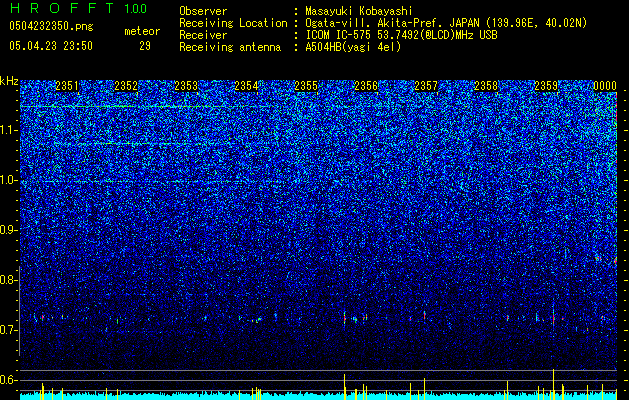629x400 pixels.
Task: Click the 2354 time marker
Action: 246,86
